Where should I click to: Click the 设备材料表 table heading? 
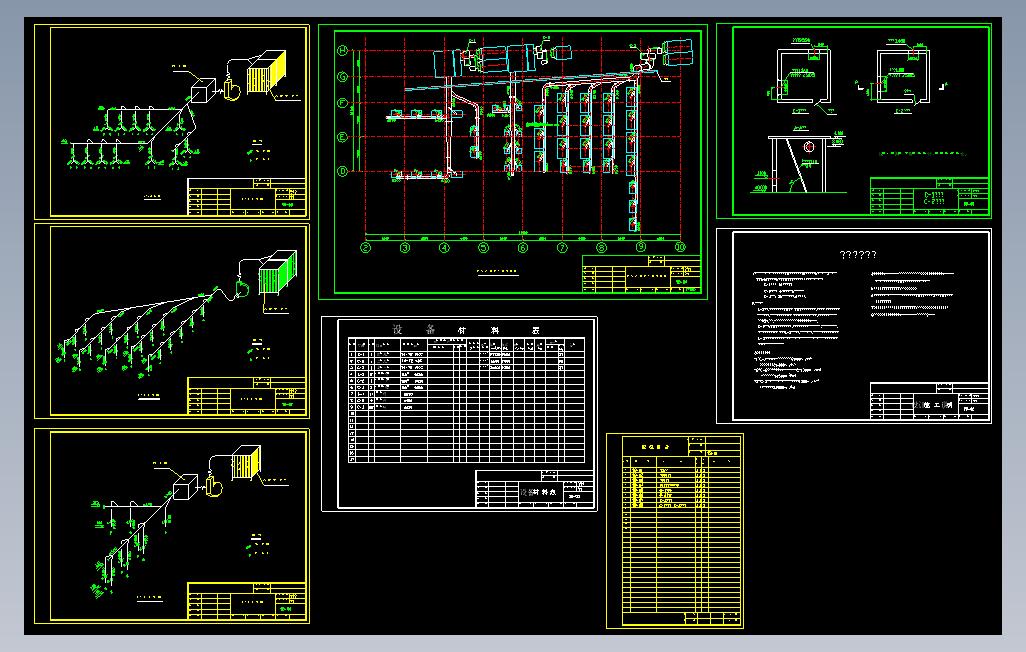(x=467, y=329)
